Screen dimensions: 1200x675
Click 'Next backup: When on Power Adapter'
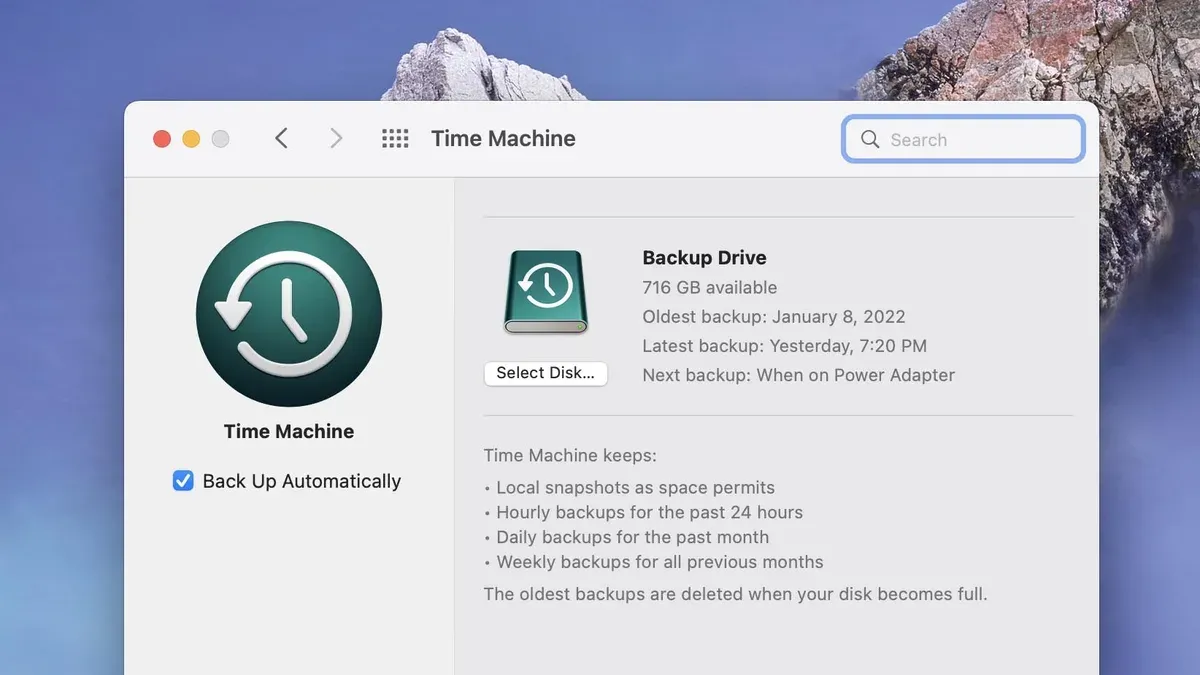tap(798, 375)
